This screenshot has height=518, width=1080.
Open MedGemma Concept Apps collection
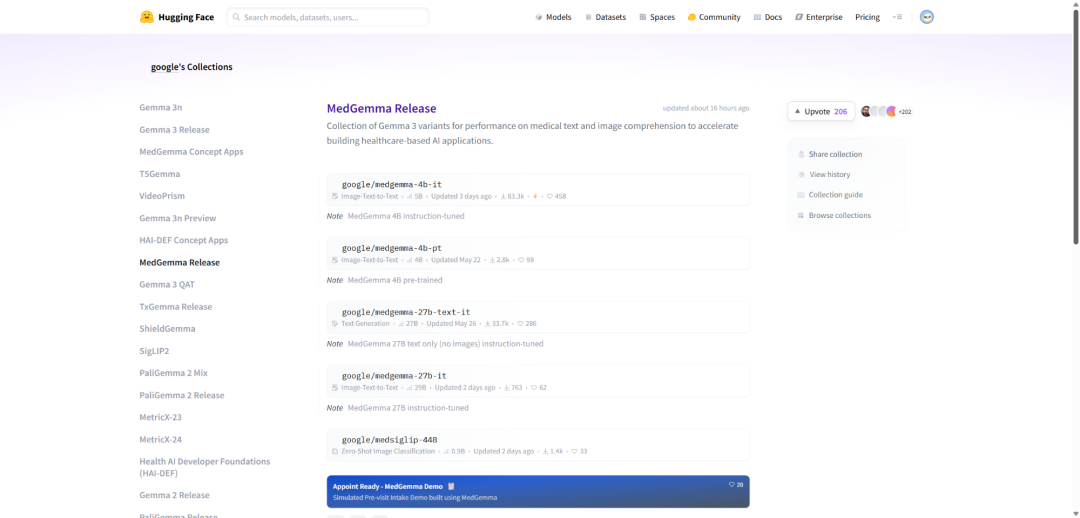coord(191,152)
